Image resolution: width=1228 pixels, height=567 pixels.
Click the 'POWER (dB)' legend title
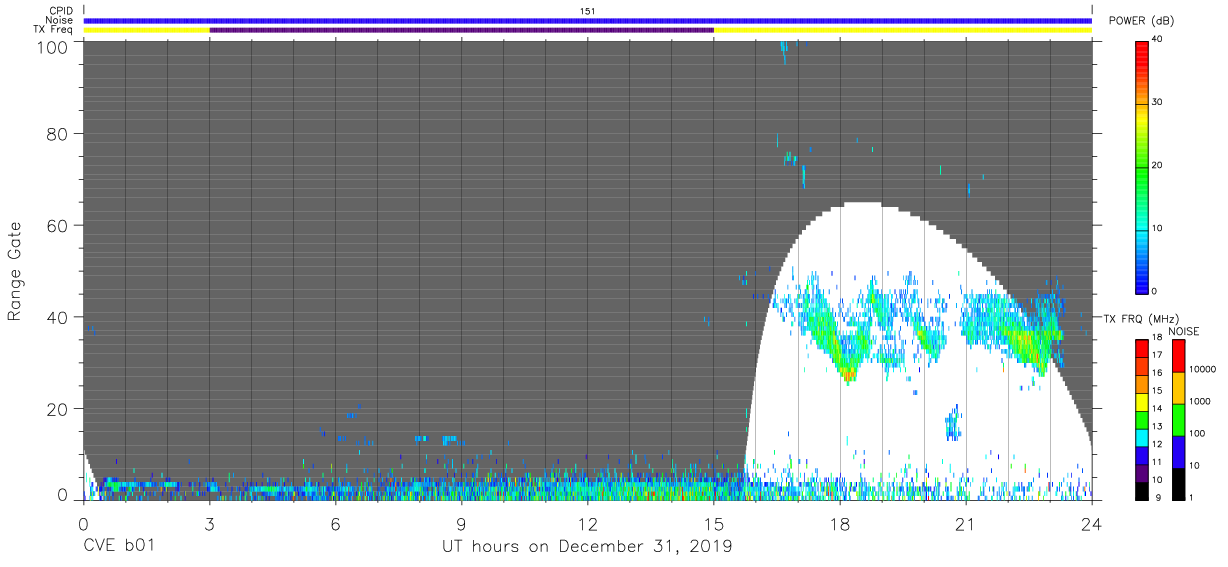coord(1142,21)
